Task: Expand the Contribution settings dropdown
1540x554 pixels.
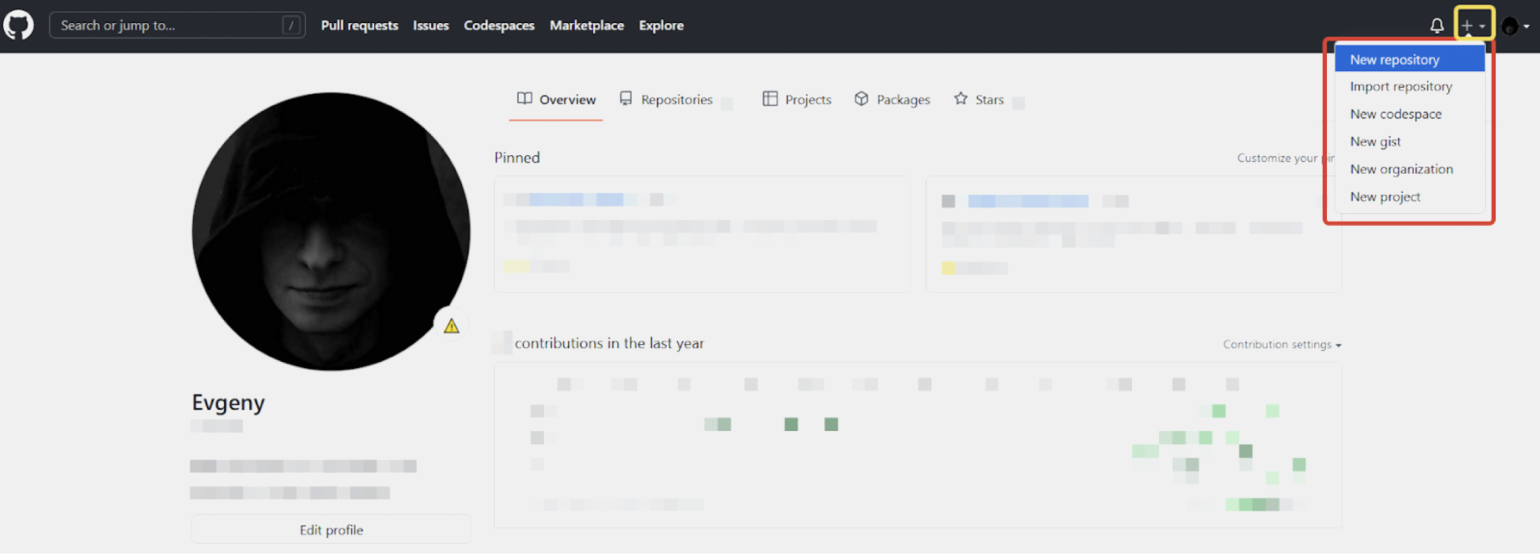Action: point(1281,344)
